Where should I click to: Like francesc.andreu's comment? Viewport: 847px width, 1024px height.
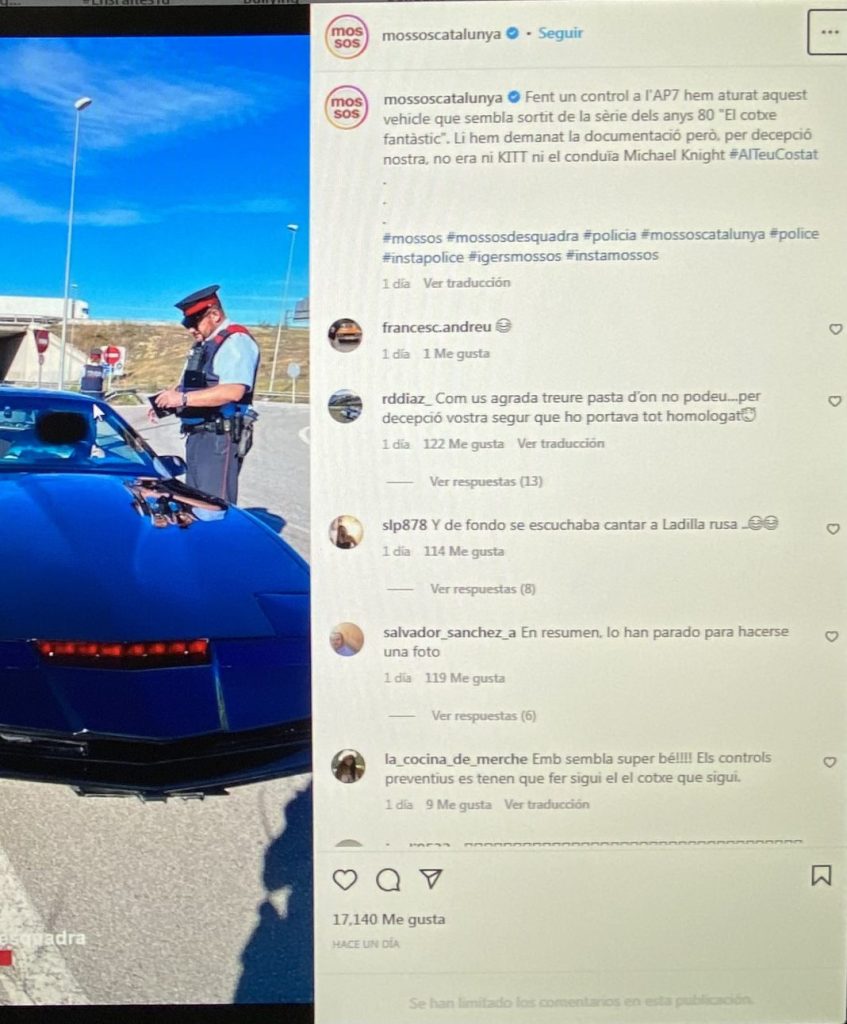835,329
